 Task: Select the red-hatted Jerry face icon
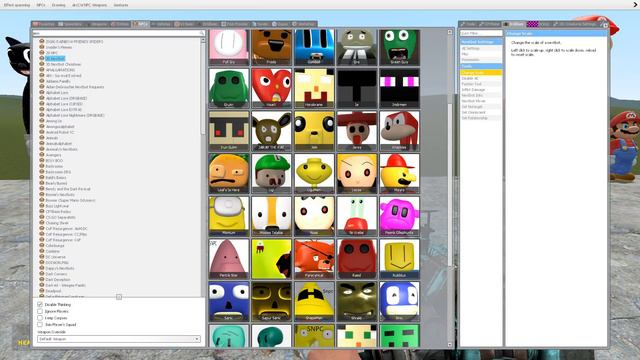(x=357, y=131)
